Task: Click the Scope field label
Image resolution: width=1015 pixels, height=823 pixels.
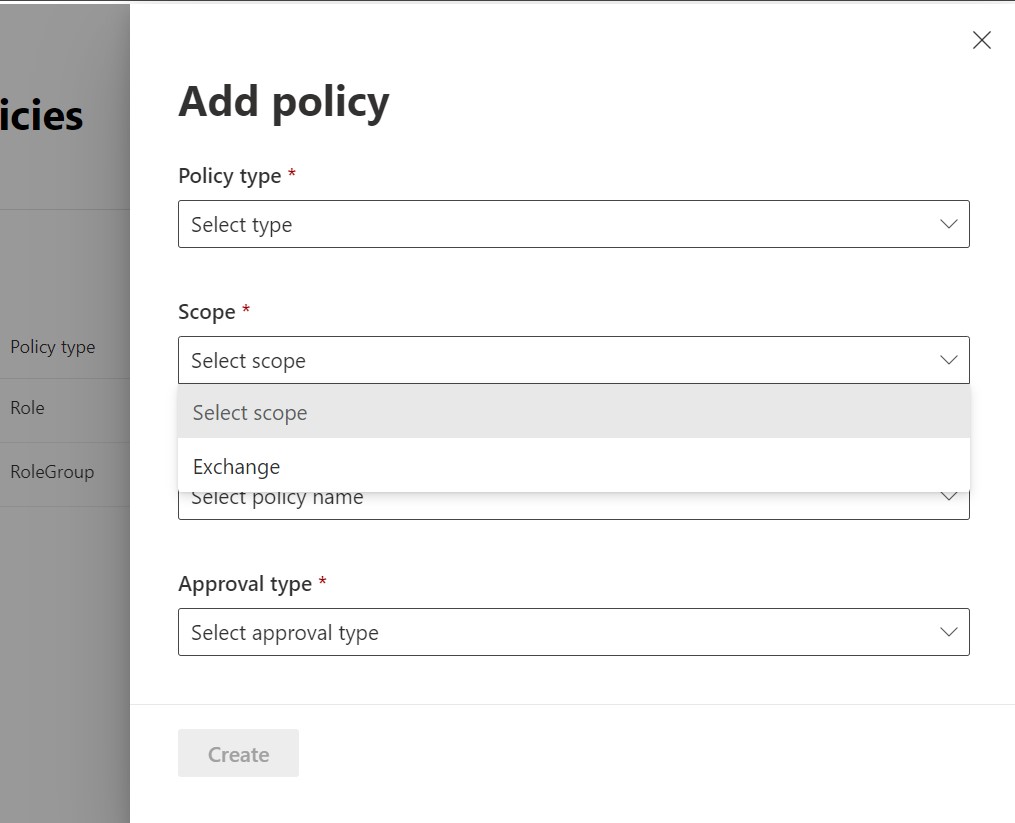Action: [x=207, y=312]
